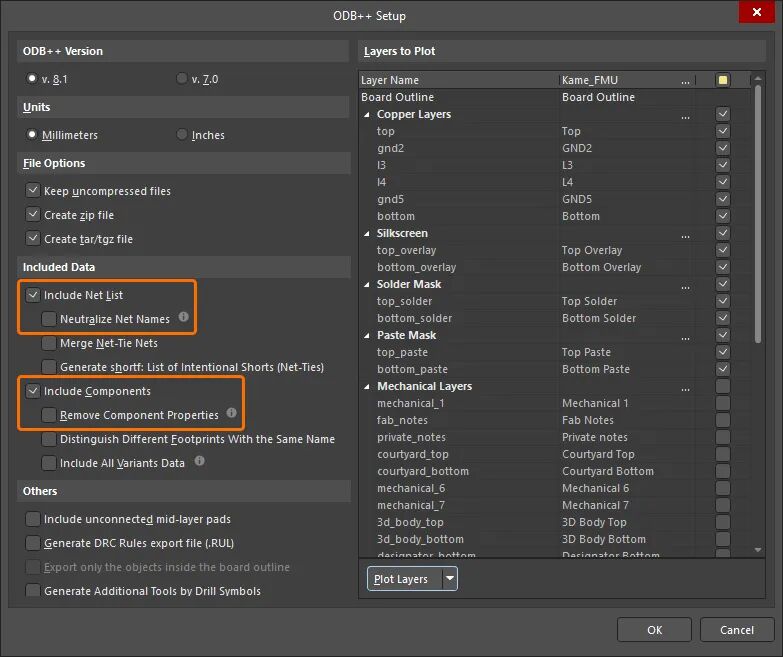783x657 pixels.
Task: Click the Cancel button
Action: tap(737, 630)
